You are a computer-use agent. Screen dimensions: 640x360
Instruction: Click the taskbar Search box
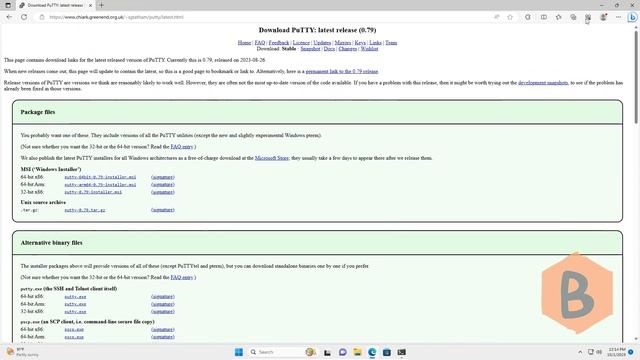tap(282, 352)
